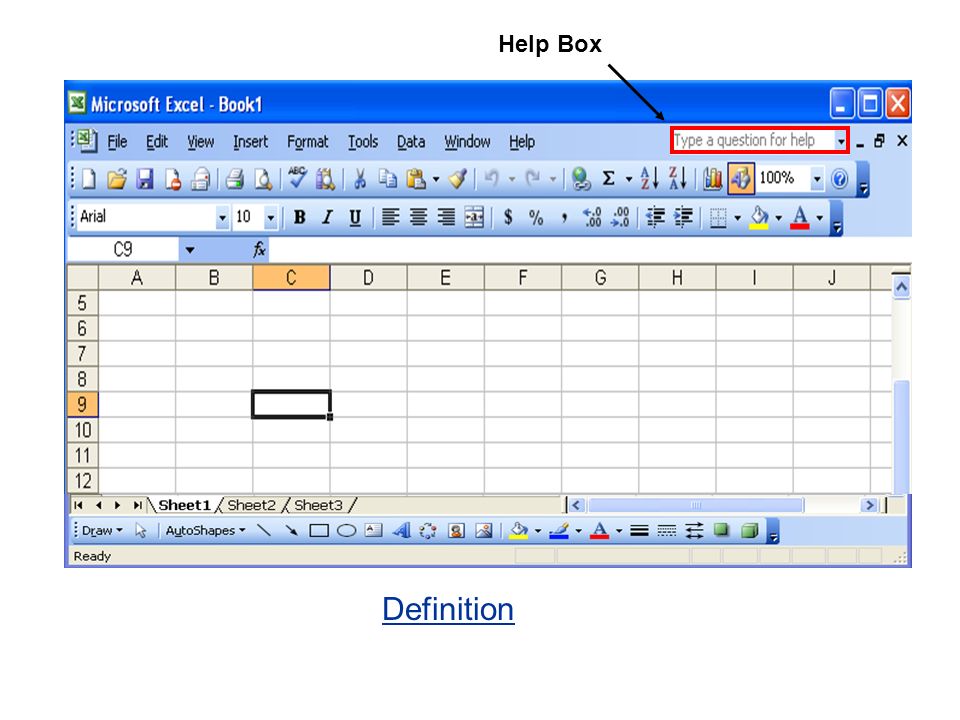Open the Draw menu dropdown
Viewport: 960px width, 720px height.
pyautogui.click(x=102, y=531)
